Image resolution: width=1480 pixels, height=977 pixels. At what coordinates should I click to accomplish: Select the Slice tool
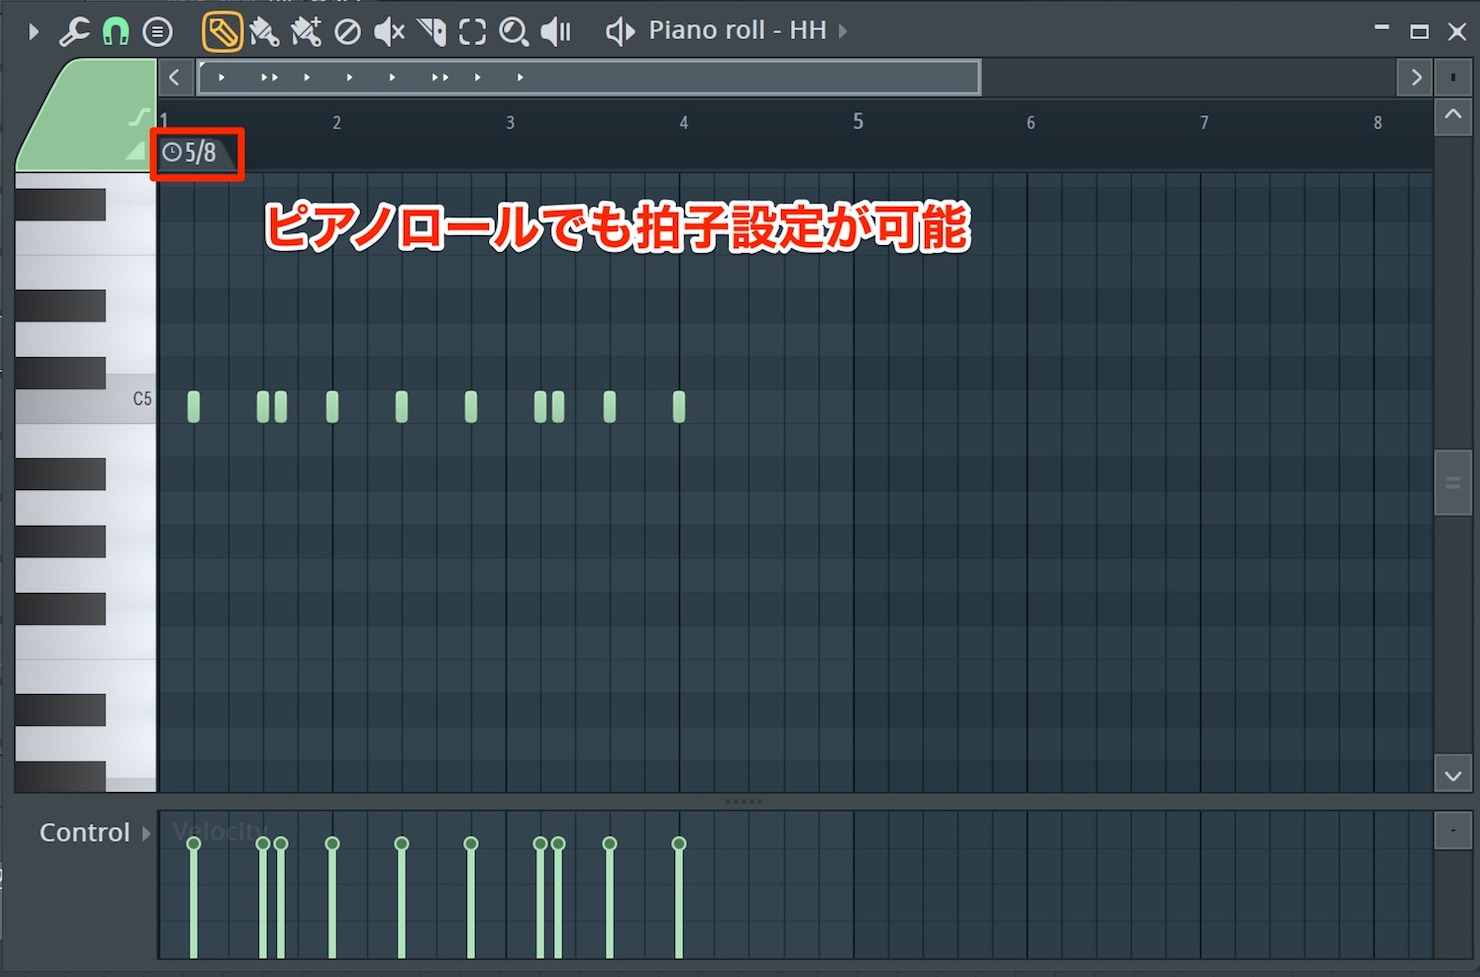(431, 32)
